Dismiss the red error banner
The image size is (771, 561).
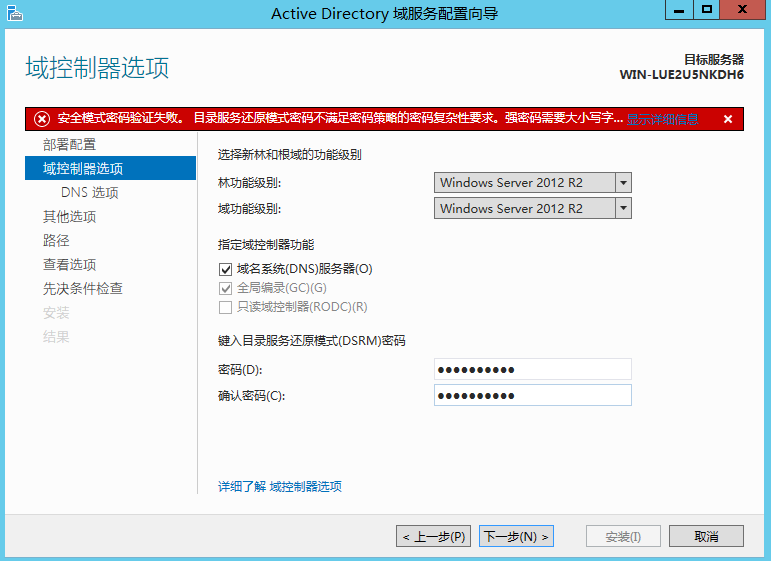tap(728, 119)
